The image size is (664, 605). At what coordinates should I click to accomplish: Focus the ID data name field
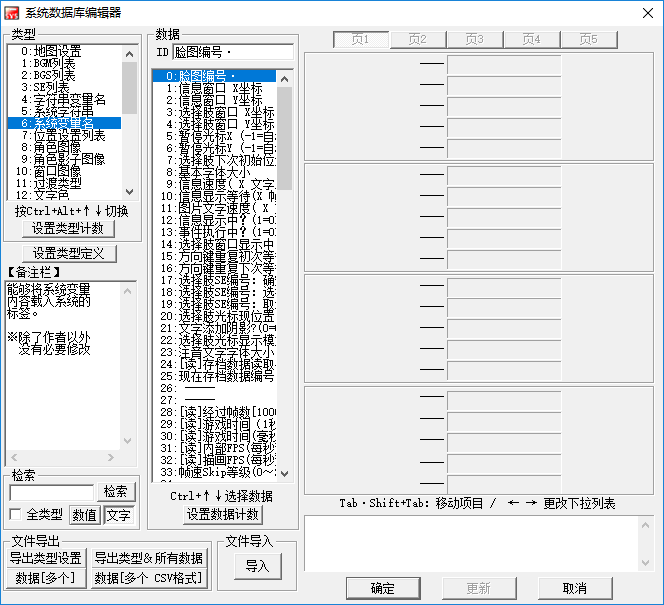coord(233,52)
